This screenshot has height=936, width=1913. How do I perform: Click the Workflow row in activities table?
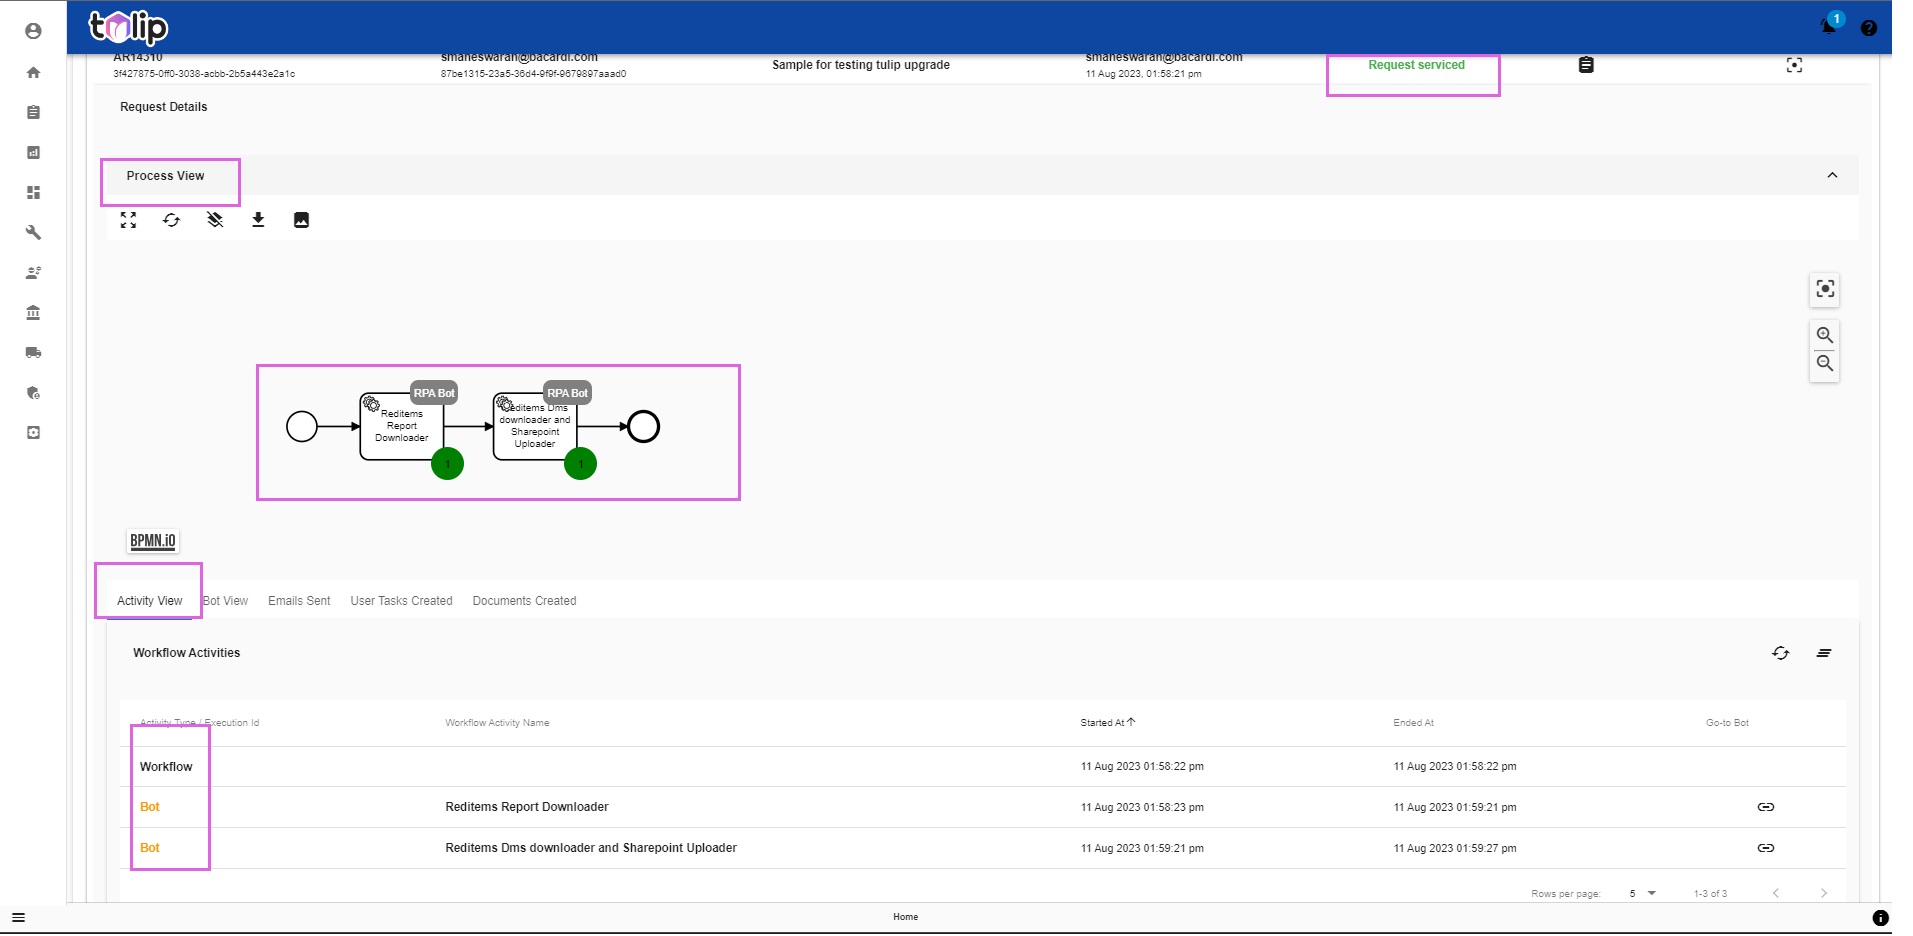coord(983,767)
